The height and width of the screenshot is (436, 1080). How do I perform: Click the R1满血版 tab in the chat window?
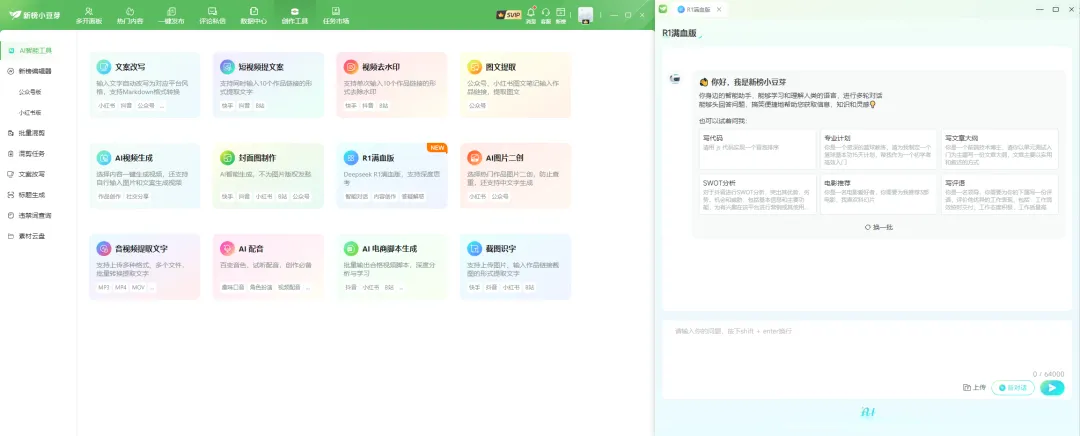click(x=698, y=9)
